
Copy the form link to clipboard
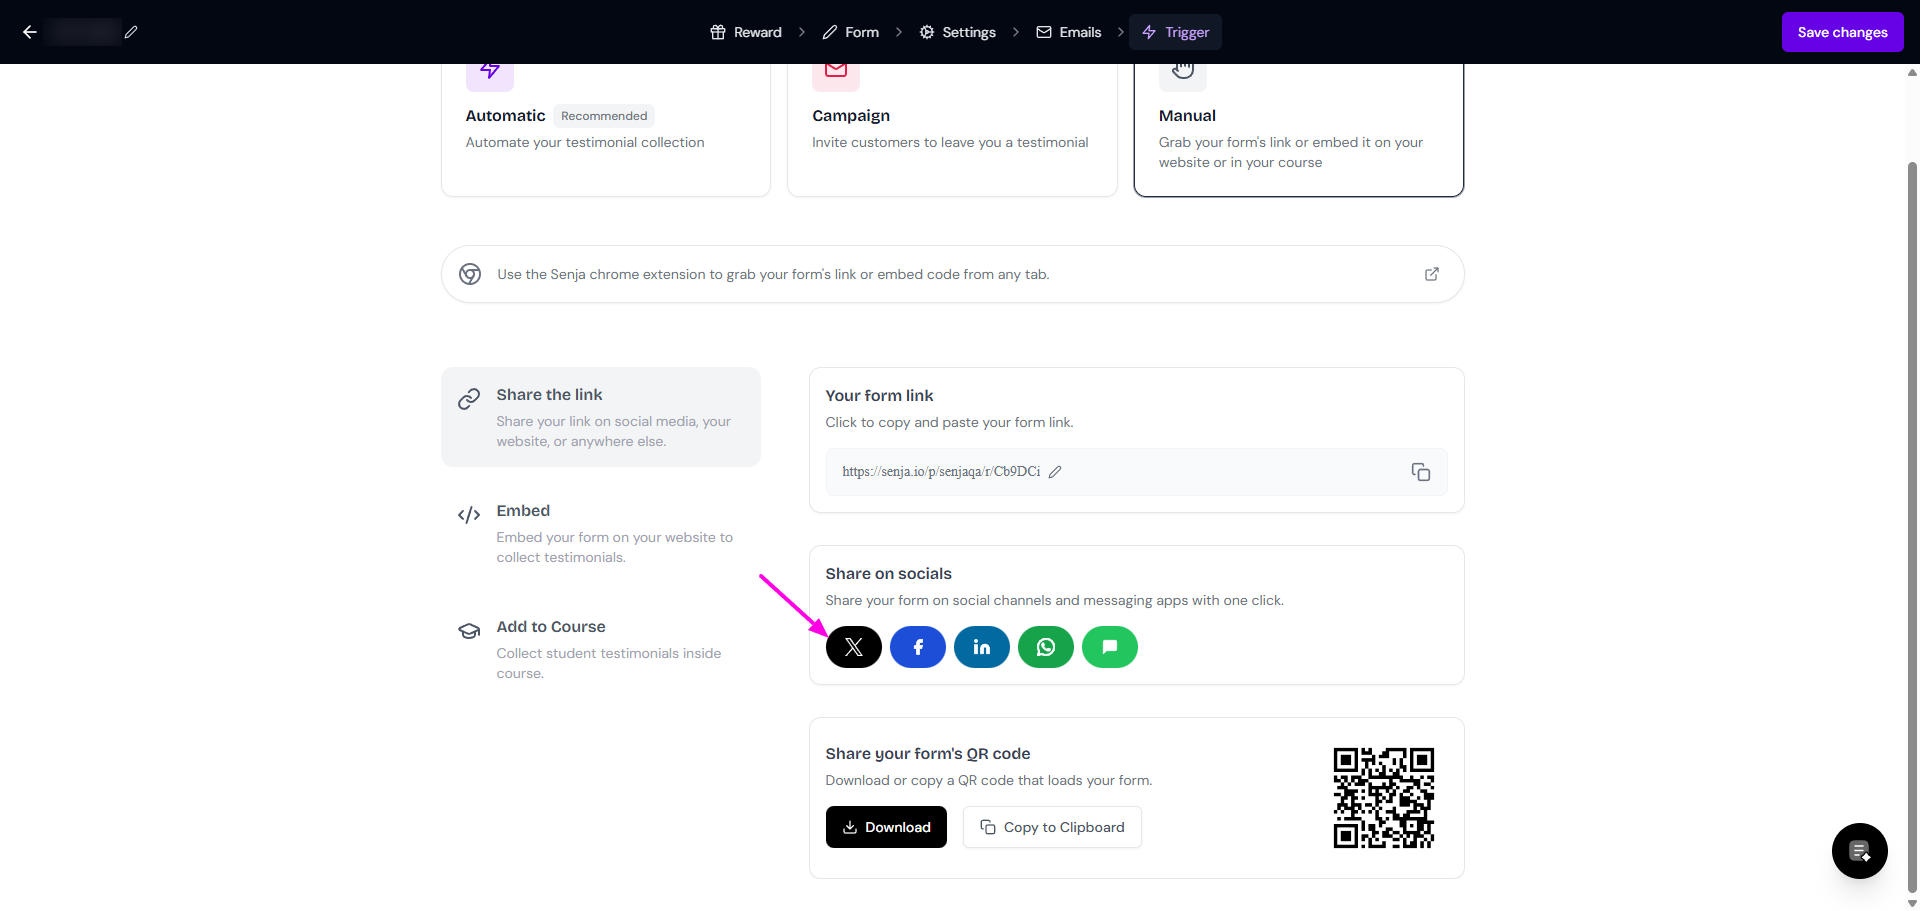[1420, 472]
